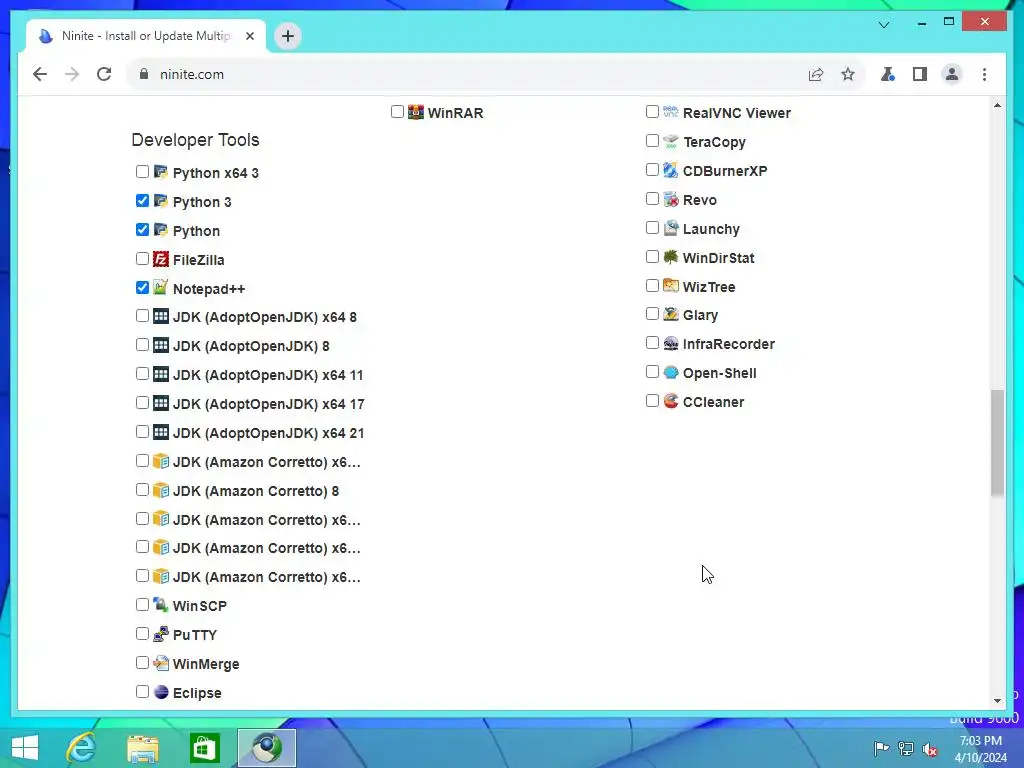This screenshot has width=1024, height=768.
Task: Click the WinSCP icon
Action: (x=161, y=605)
